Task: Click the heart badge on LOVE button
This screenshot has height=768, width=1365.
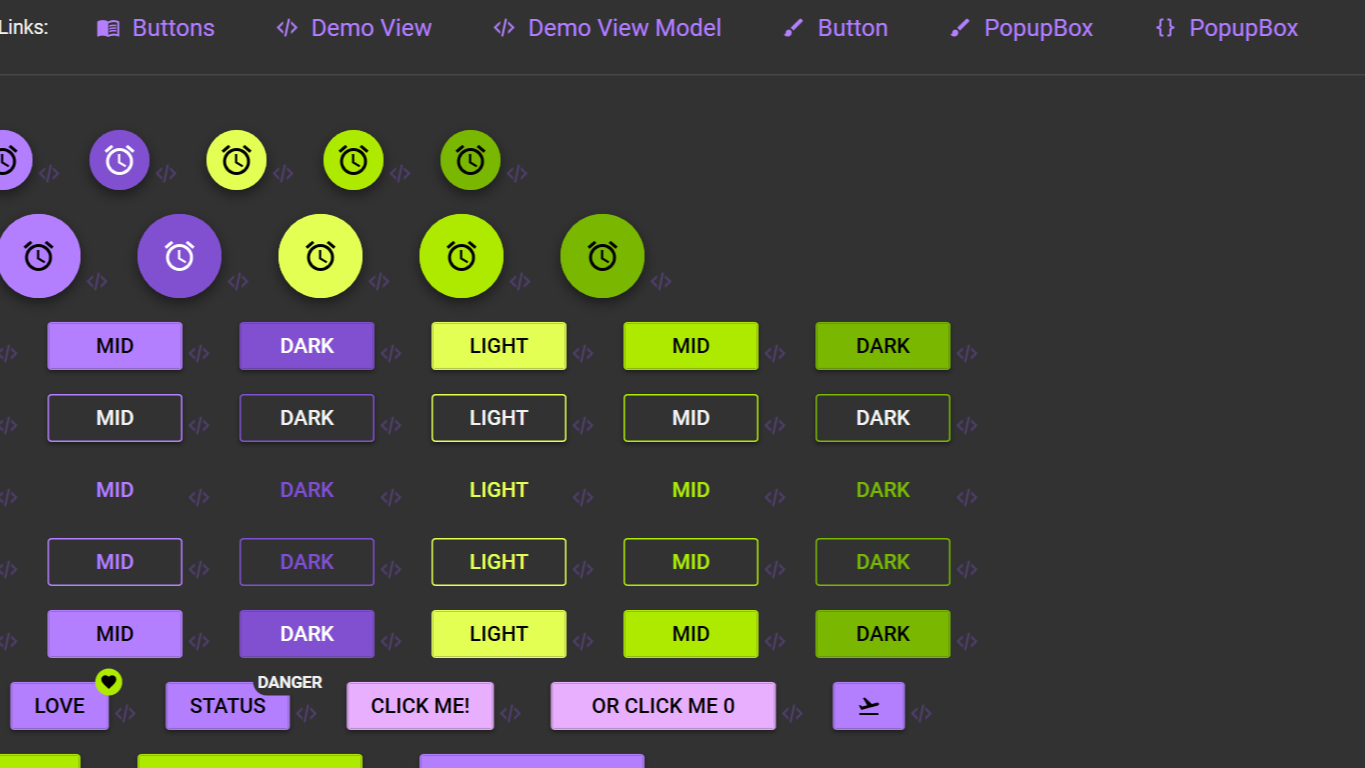Action: (109, 681)
